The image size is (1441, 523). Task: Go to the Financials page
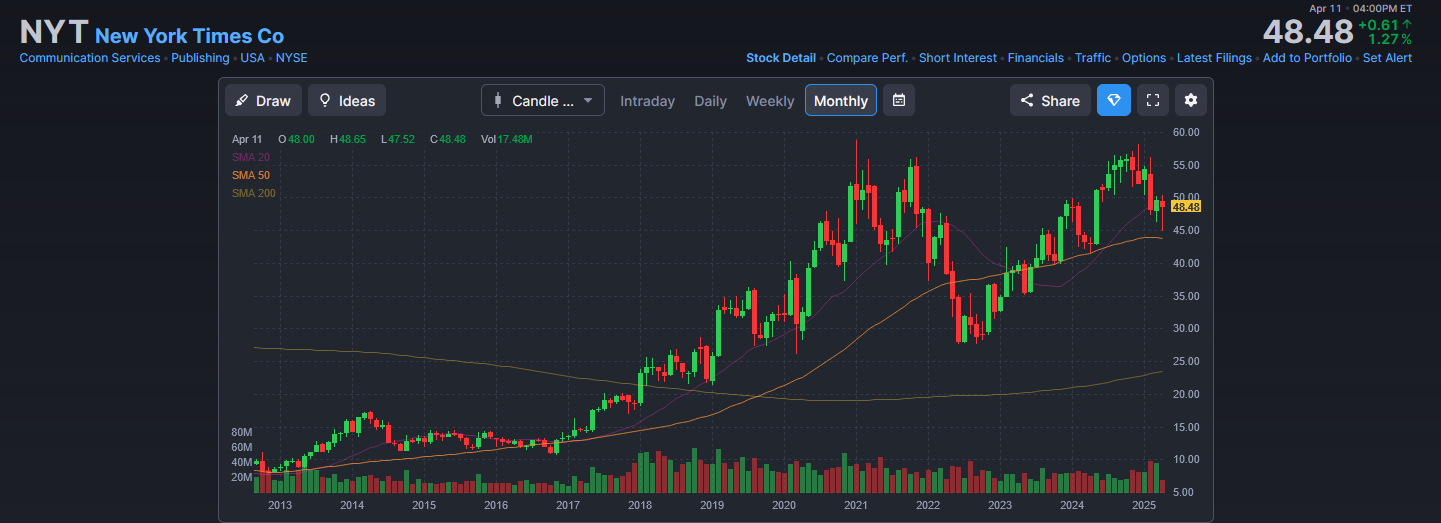tap(1035, 58)
